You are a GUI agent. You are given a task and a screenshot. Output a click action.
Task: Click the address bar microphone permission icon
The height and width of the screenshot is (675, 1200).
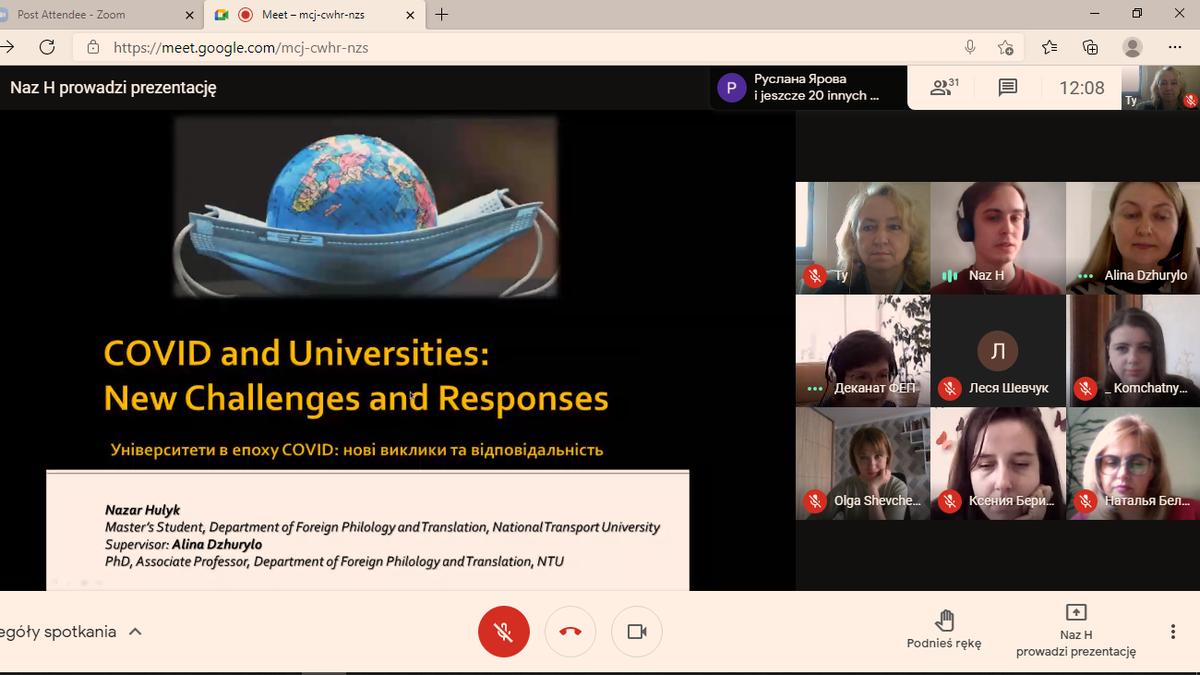(970, 47)
